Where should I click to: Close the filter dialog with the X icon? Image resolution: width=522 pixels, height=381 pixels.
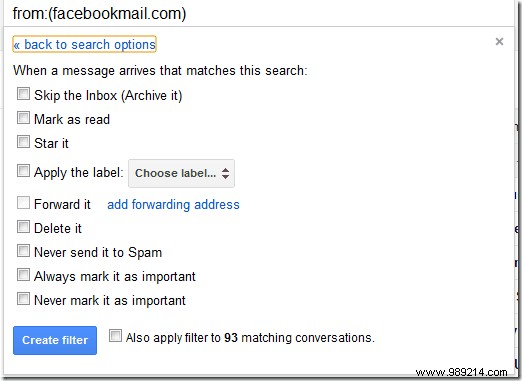(x=499, y=42)
